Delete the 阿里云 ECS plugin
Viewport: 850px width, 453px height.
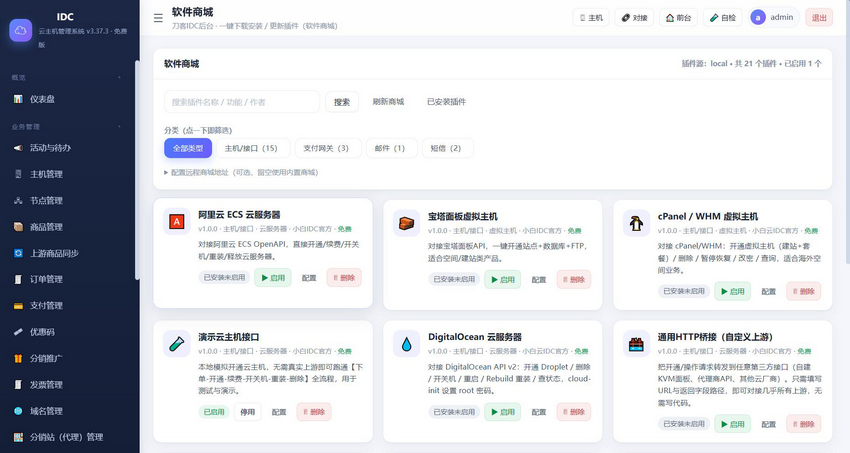pyautogui.click(x=344, y=277)
